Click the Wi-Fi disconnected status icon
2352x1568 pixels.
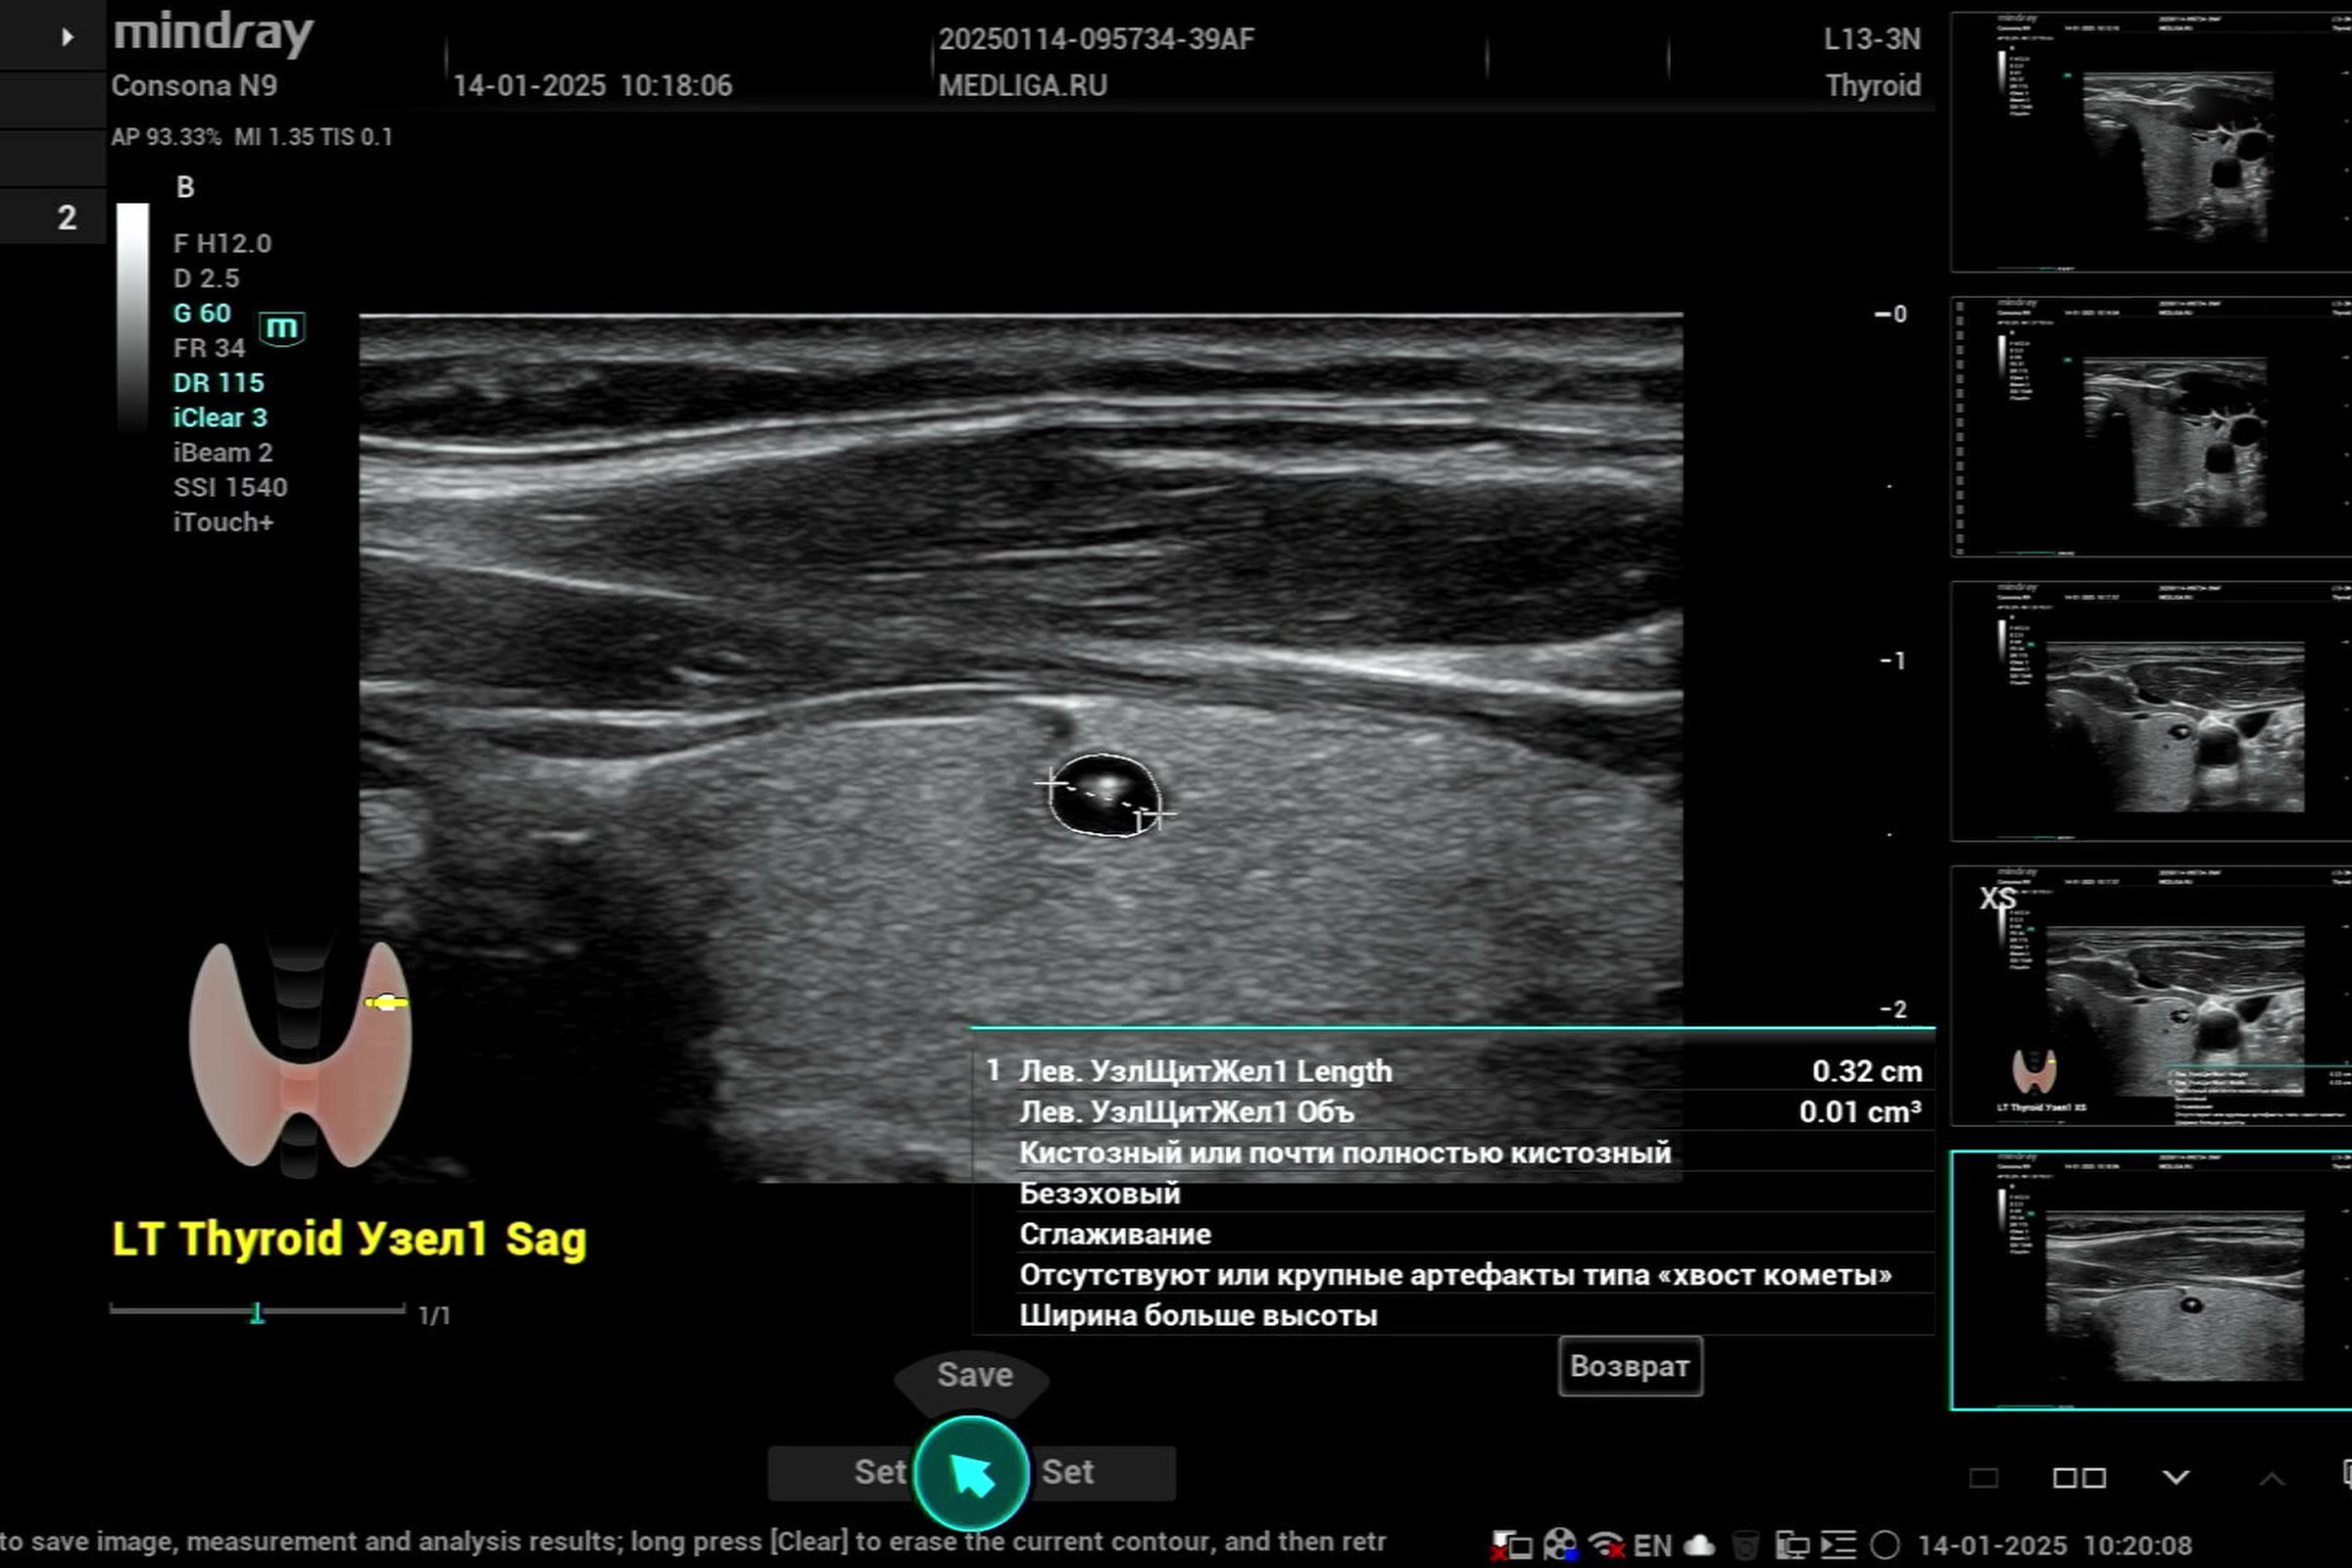click(1606, 1545)
